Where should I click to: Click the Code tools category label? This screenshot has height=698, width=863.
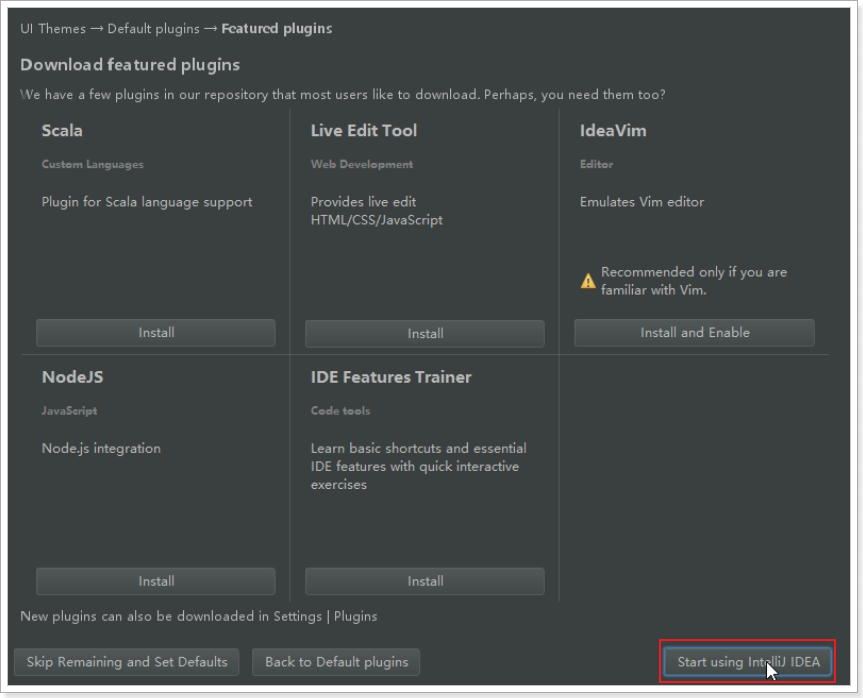[x=340, y=411]
